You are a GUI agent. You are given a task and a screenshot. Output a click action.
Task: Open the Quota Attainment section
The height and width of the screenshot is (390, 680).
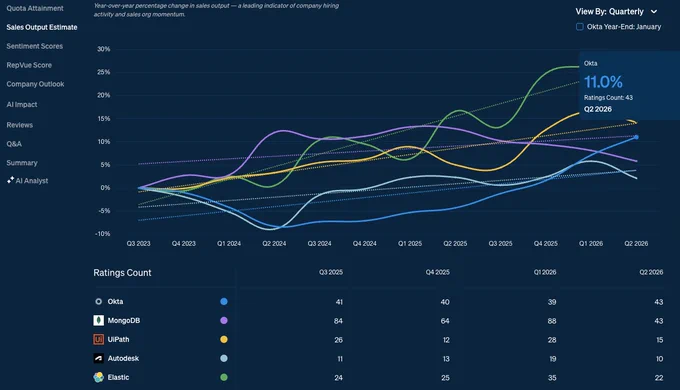(35, 8)
